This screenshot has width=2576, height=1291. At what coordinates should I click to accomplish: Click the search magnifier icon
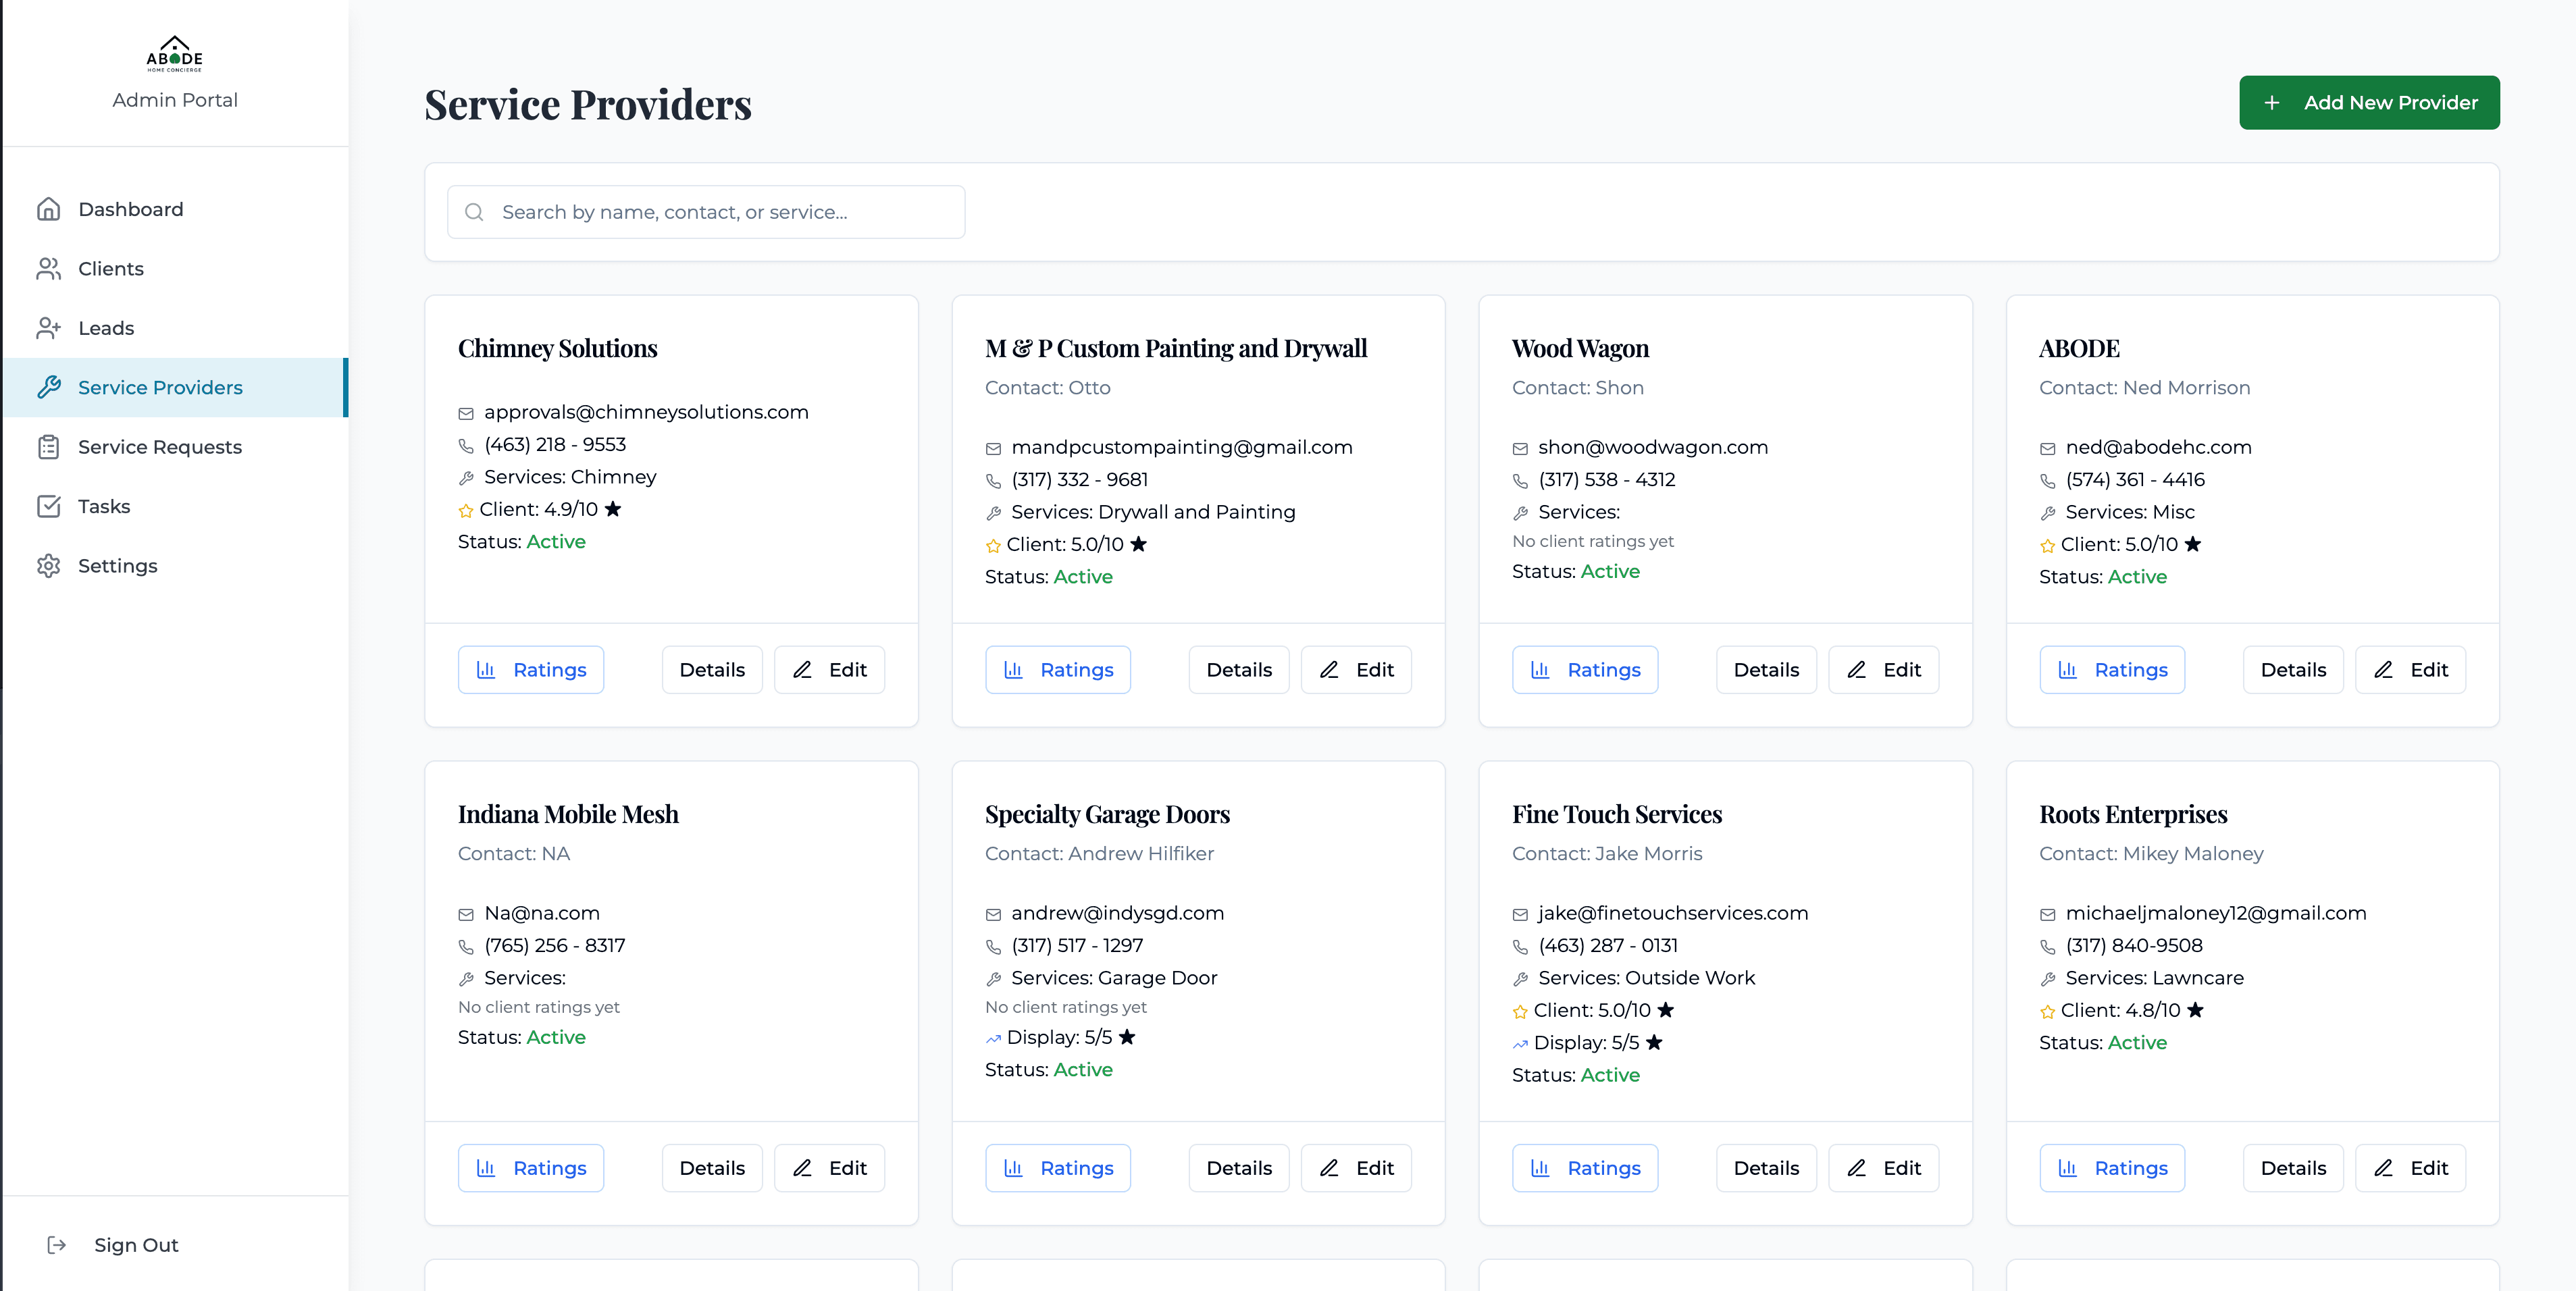475,212
